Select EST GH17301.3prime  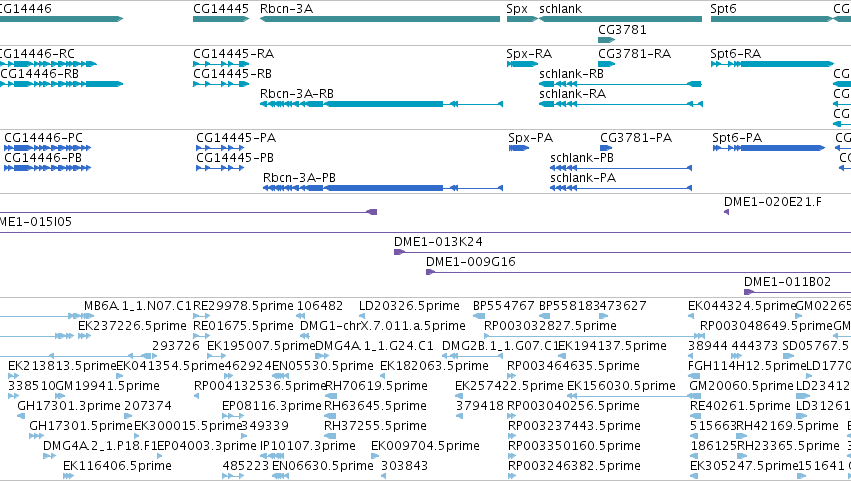pyautogui.click(x=69, y=406)
